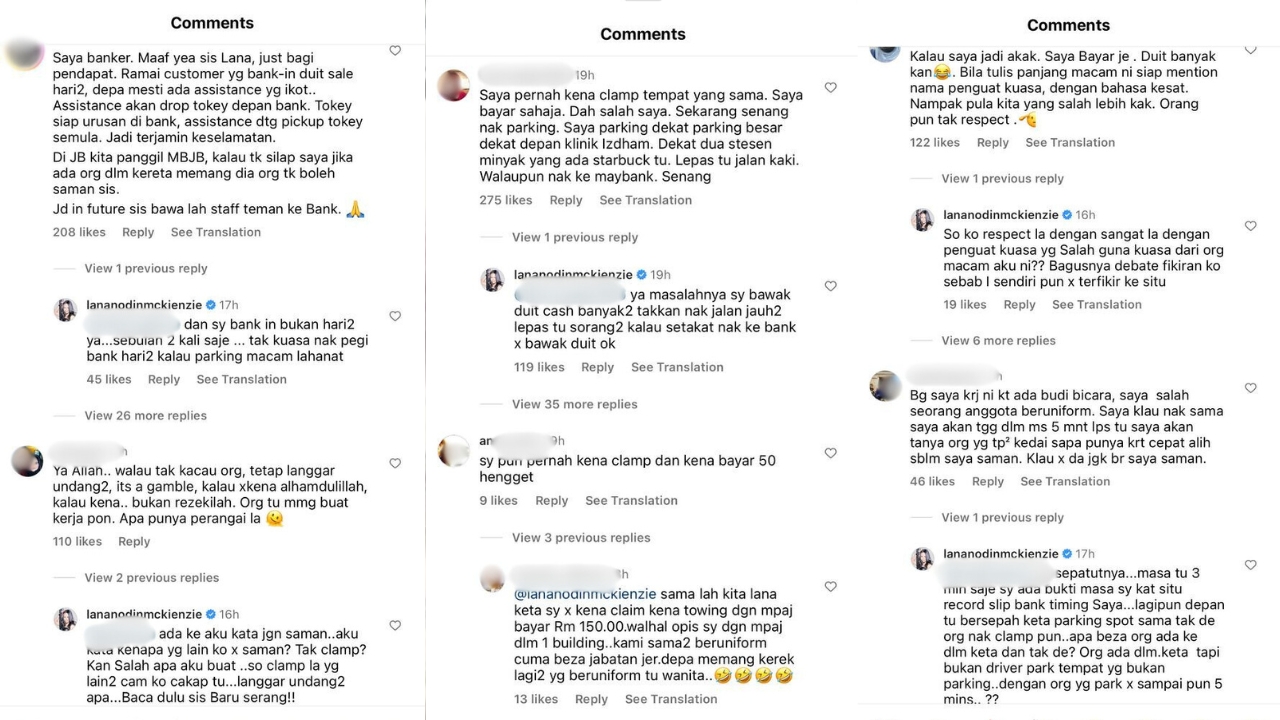Reply to the comment with 208 likes

138,232
